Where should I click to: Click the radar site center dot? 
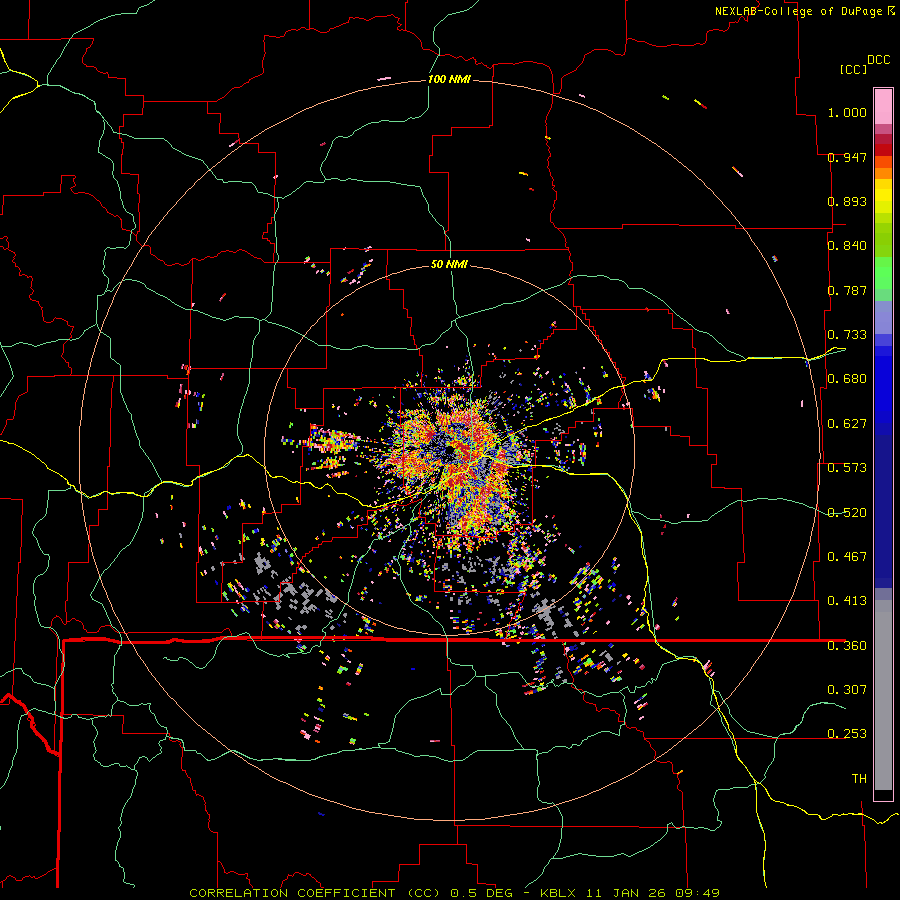(450, 452)
